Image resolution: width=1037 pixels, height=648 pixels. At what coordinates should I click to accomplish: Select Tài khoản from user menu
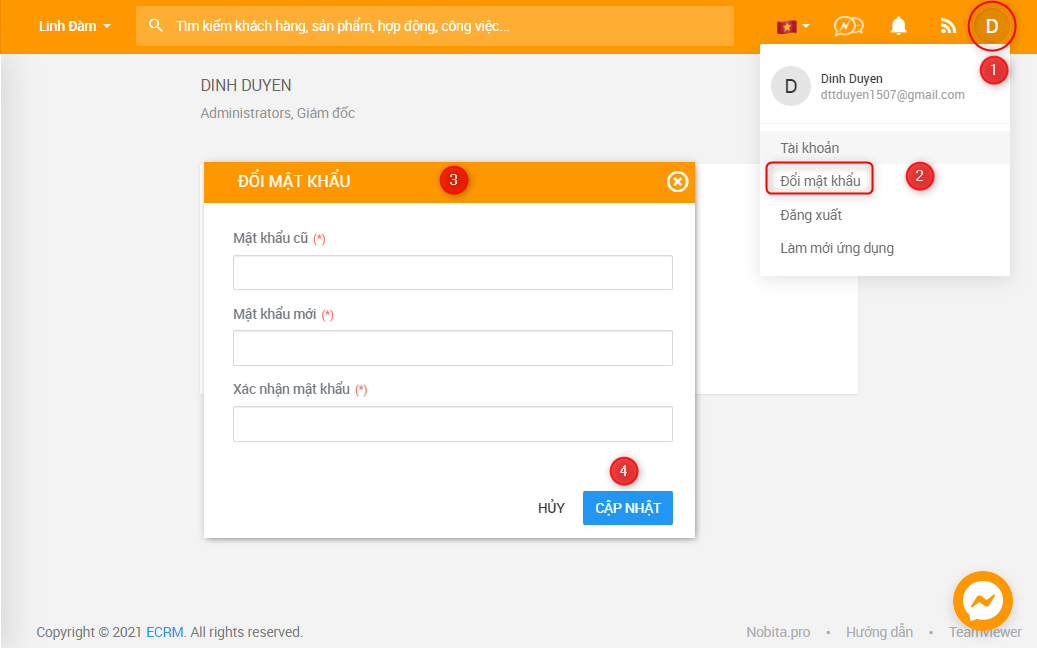point(809,148)
